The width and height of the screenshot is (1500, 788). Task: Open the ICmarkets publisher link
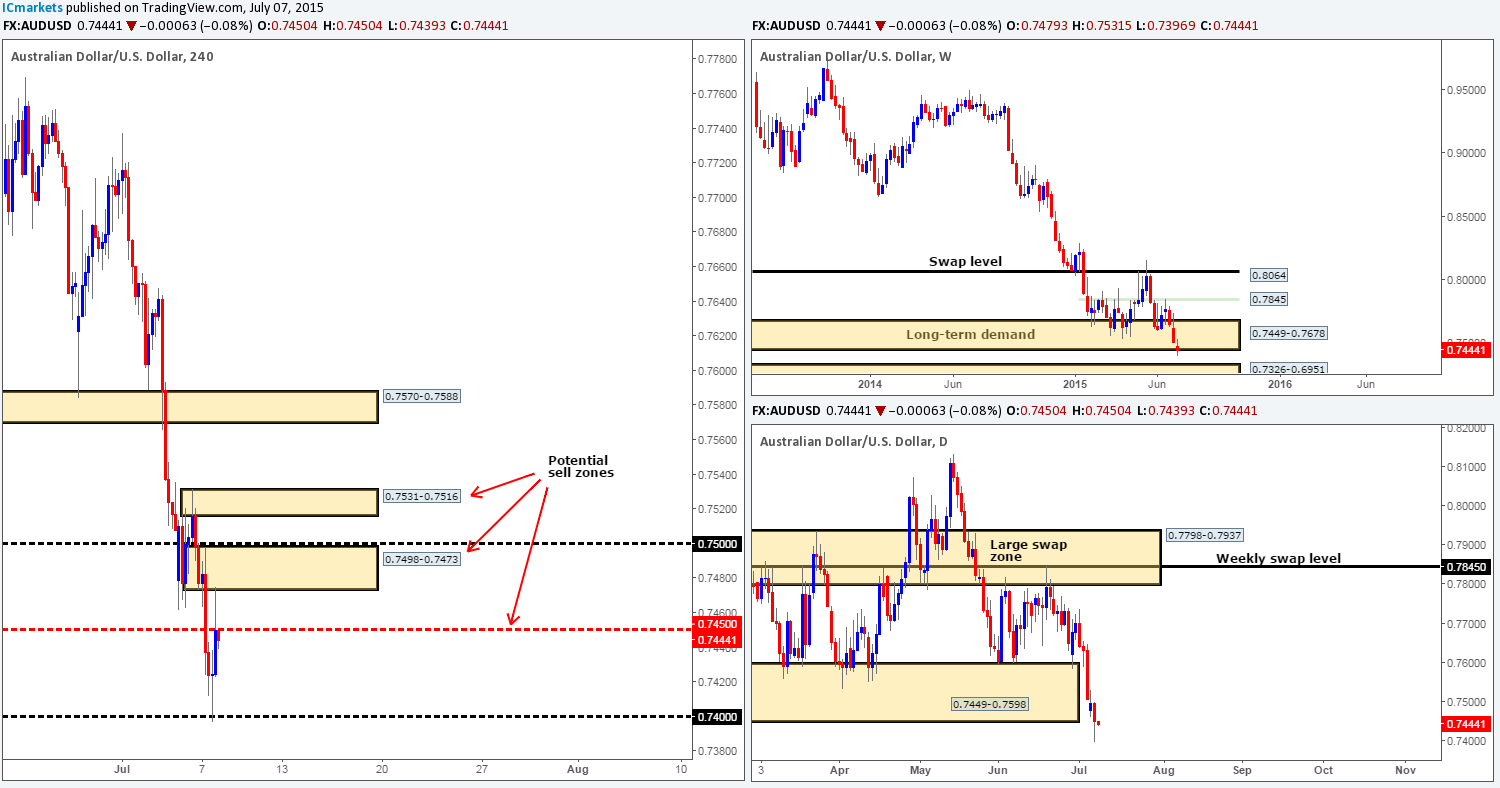pyautogui.click(x=32, y=7)
